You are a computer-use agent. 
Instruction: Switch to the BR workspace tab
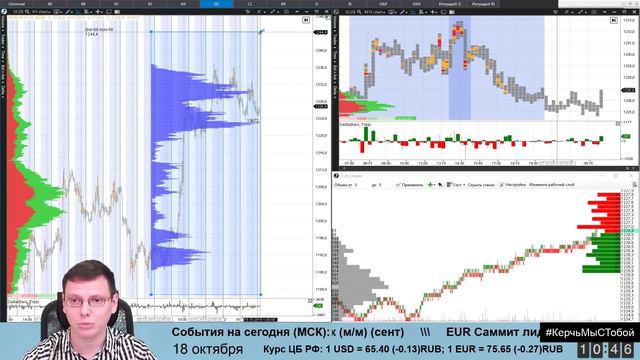[283, 4]
